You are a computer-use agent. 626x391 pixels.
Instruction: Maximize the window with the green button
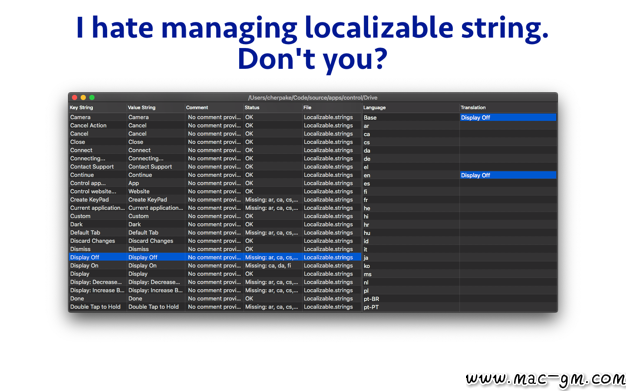[x=92, y=97]
